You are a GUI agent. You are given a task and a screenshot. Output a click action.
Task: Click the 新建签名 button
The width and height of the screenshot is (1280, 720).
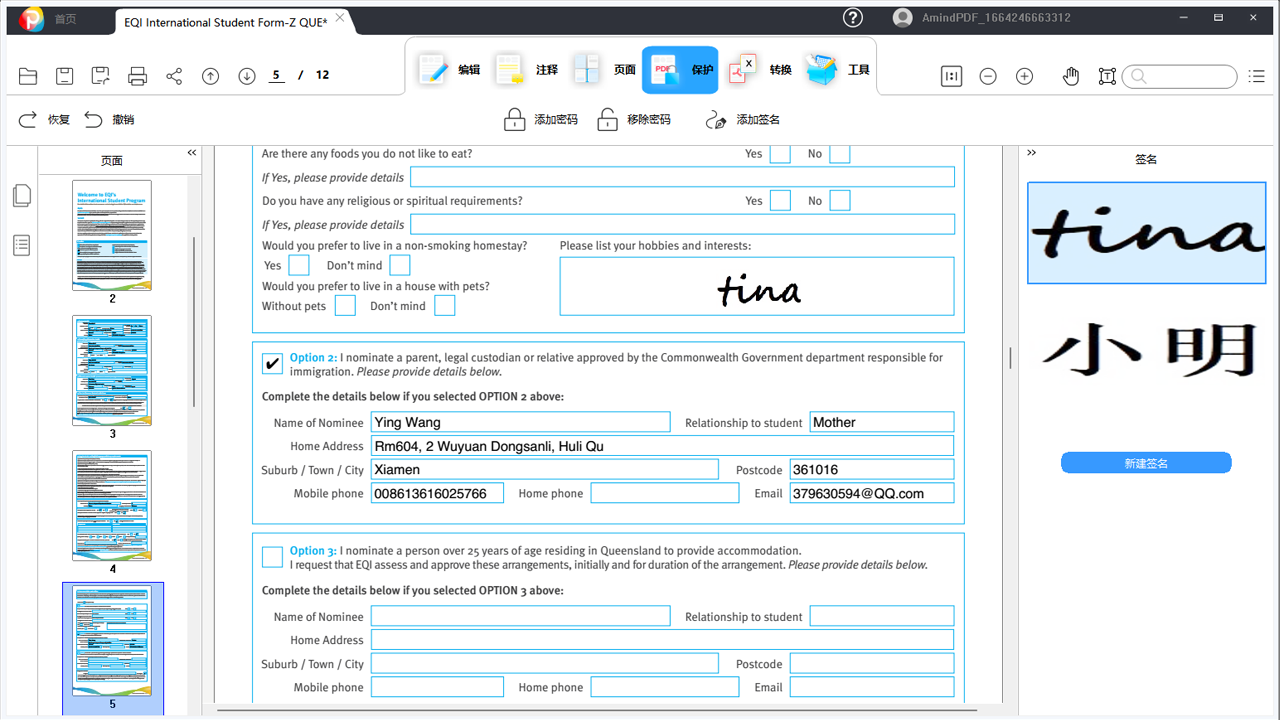pyautogui.click(x=1146, y=463)
